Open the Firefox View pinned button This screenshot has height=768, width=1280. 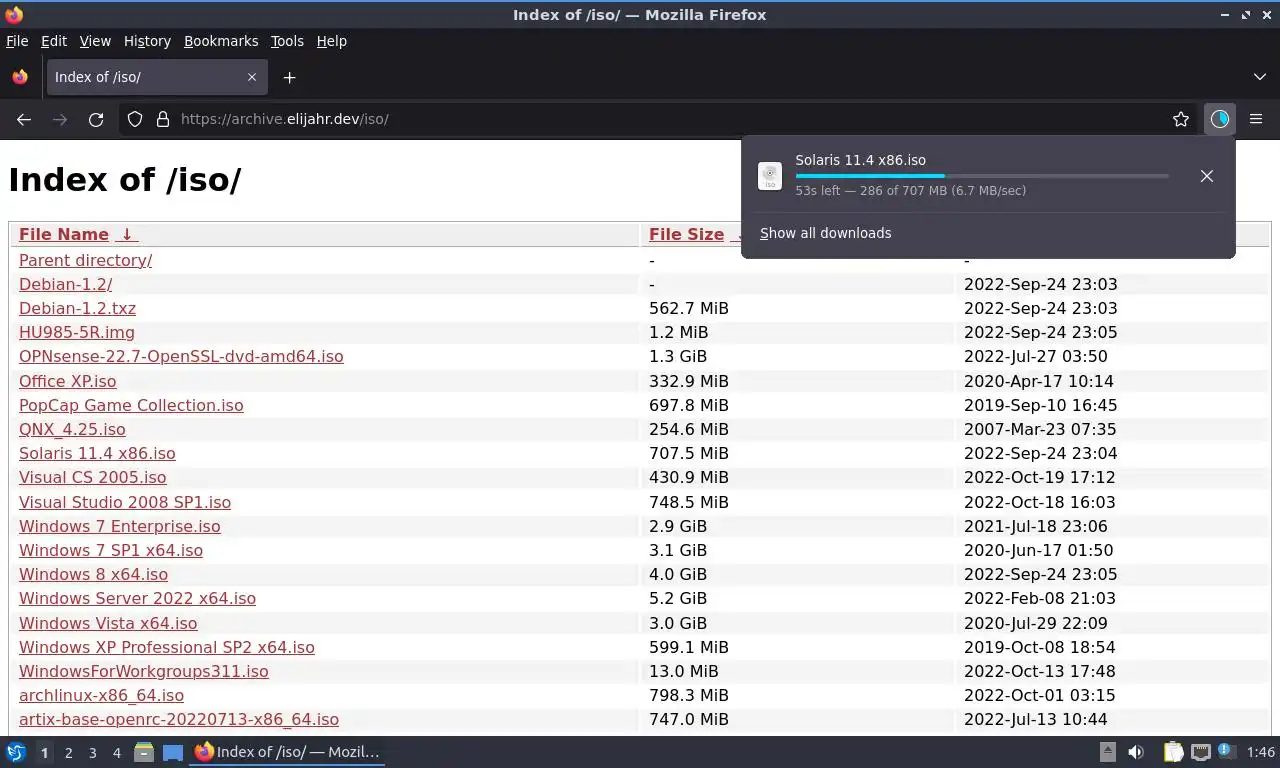20,77
